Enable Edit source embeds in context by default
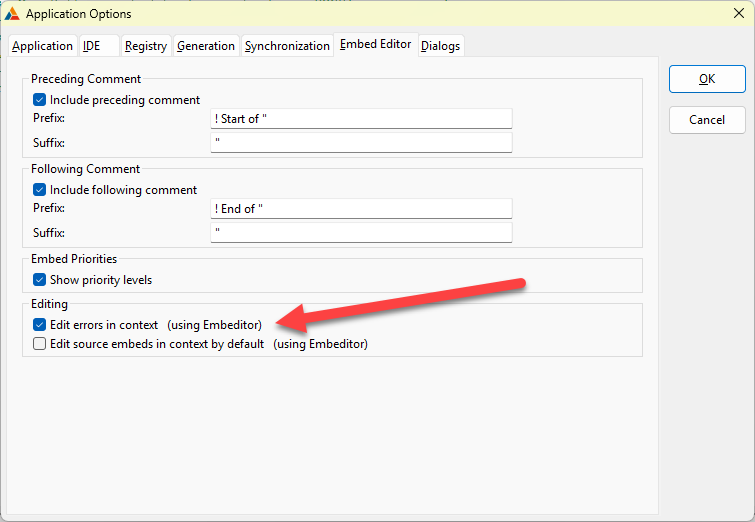This screenshot has height=522, width=755. (x=40, y=344)
